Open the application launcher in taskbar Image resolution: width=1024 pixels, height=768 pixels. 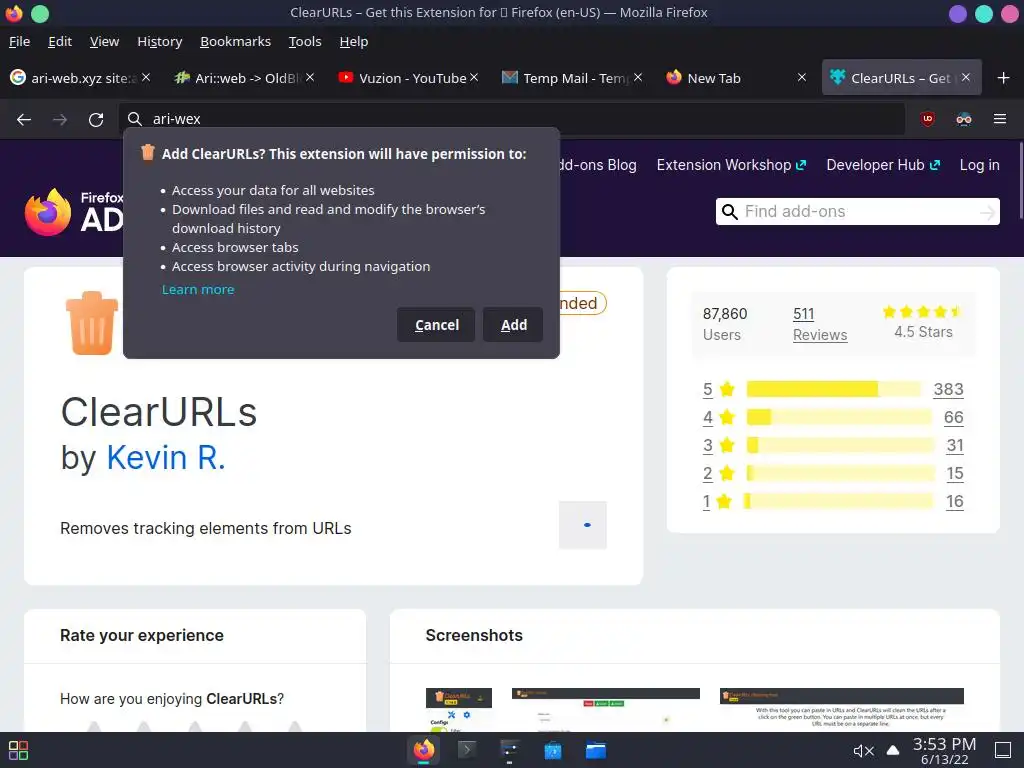(18, 750)
